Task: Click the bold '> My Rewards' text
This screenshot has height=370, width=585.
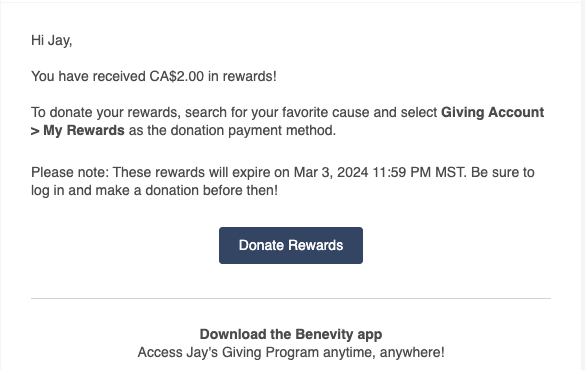Action: [78, 131]
